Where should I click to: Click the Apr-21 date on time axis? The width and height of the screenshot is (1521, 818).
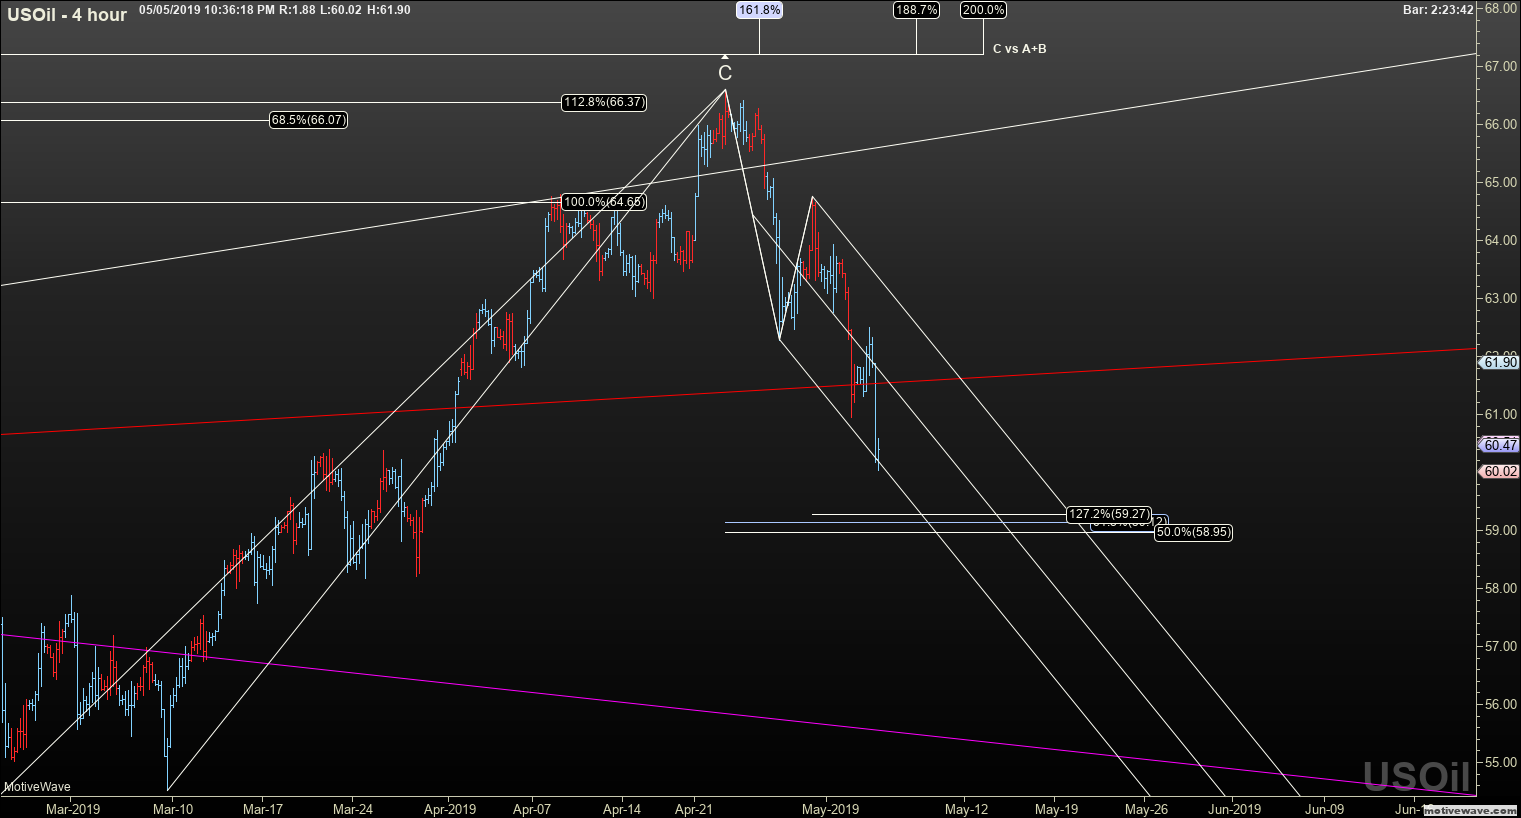(695, 808)
